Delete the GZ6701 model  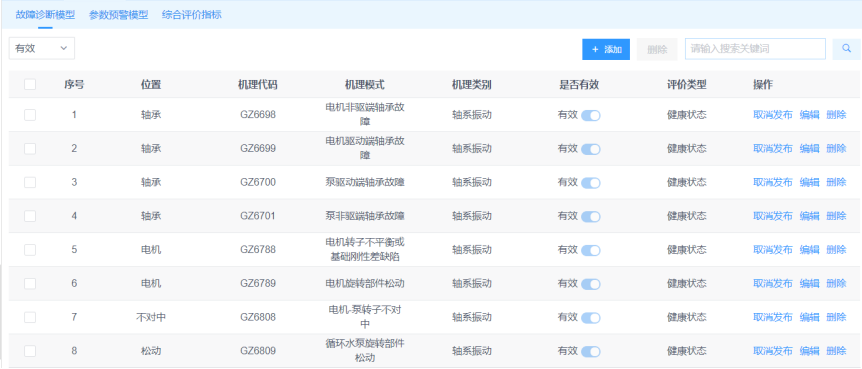point(836,216)
